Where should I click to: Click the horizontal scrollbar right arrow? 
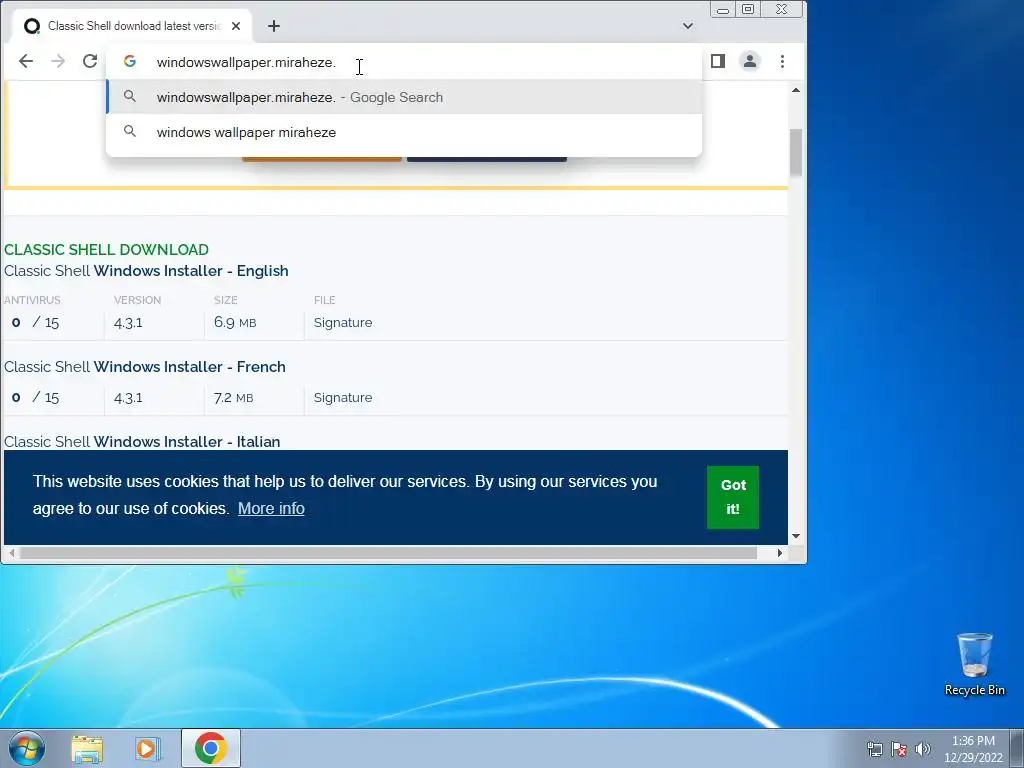(780, 553)
